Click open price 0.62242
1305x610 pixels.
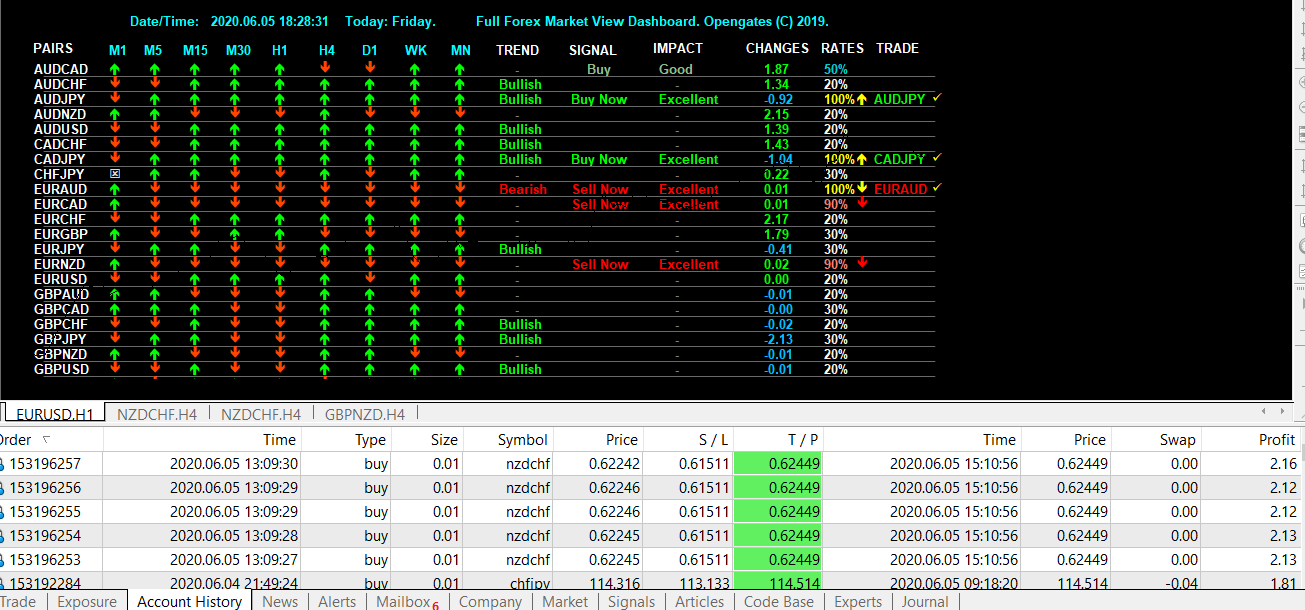(614, 464)
